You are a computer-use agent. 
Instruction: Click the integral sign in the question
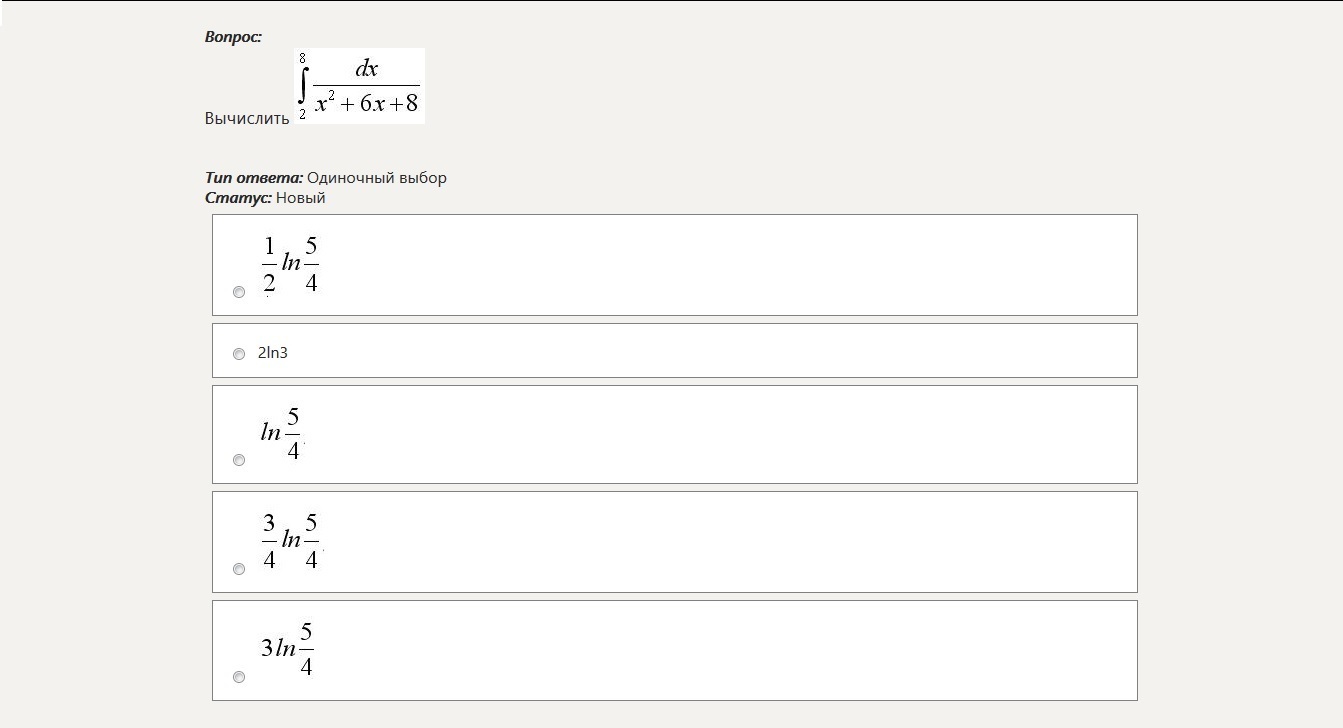click(x=302, y=86)
